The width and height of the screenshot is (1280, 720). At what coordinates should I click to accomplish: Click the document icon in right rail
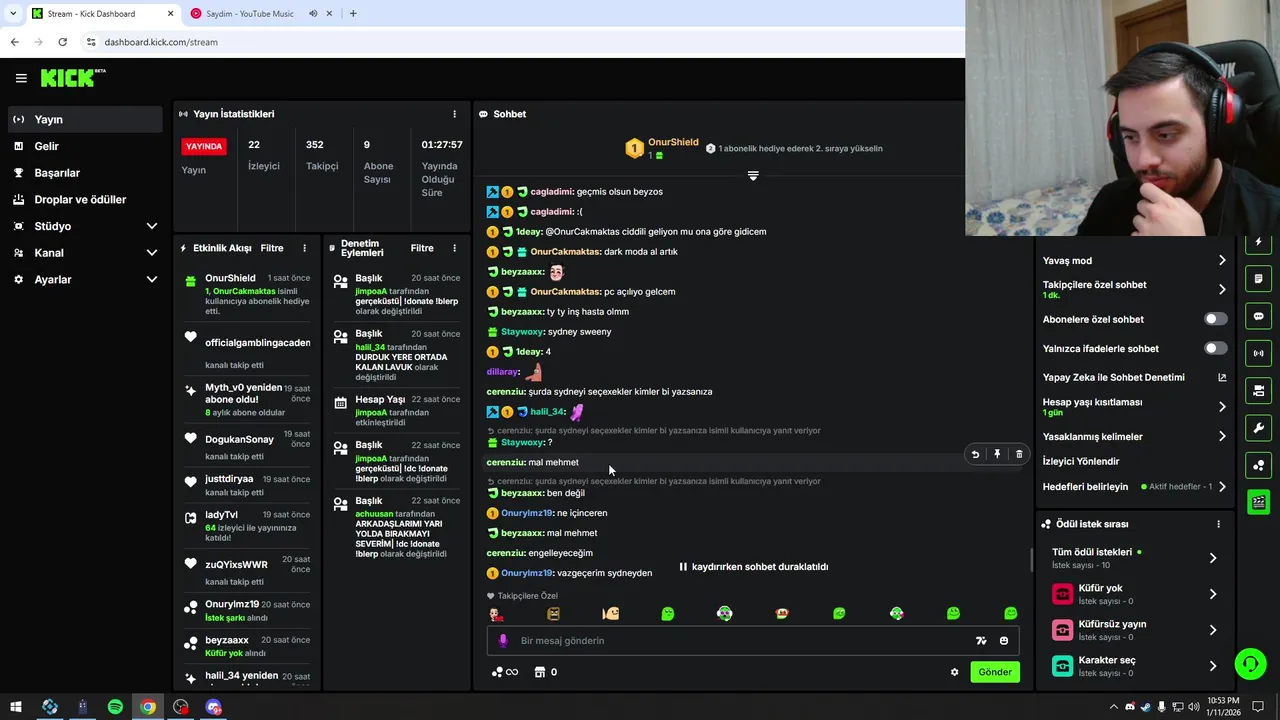[x=1259, y=278]
